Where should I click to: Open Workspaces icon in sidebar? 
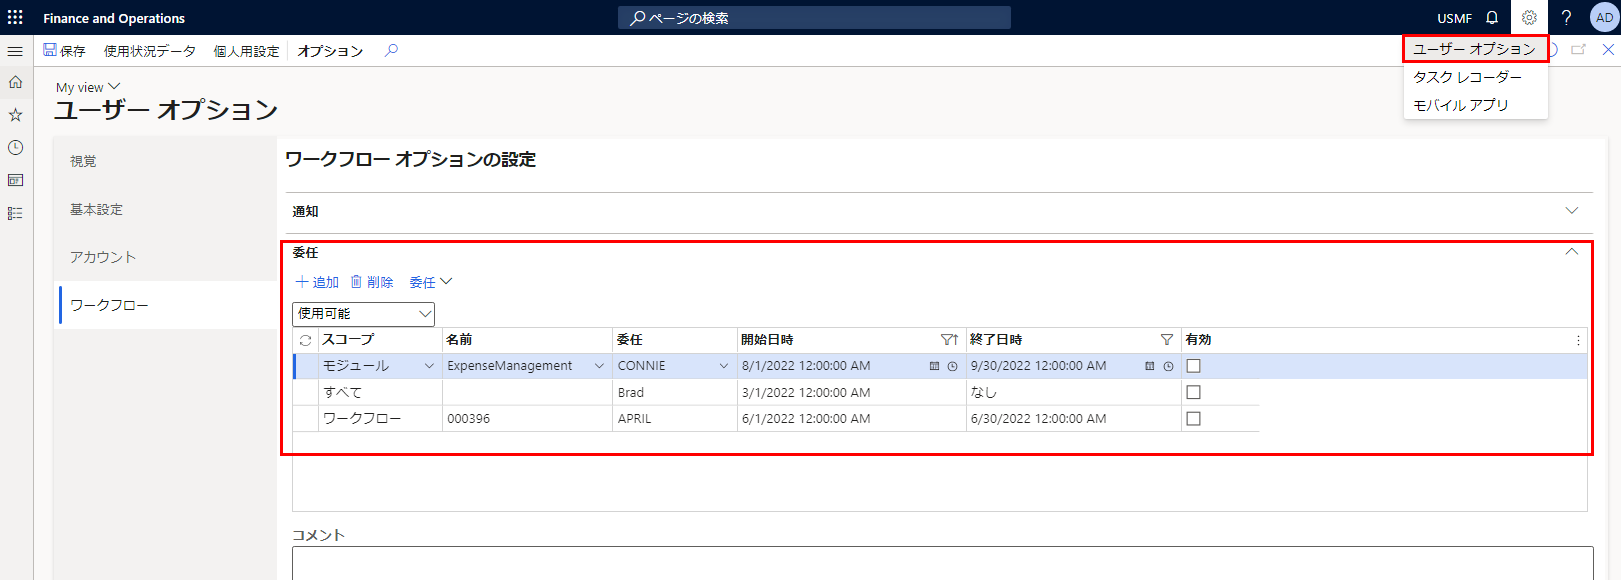tap(15, 180)
